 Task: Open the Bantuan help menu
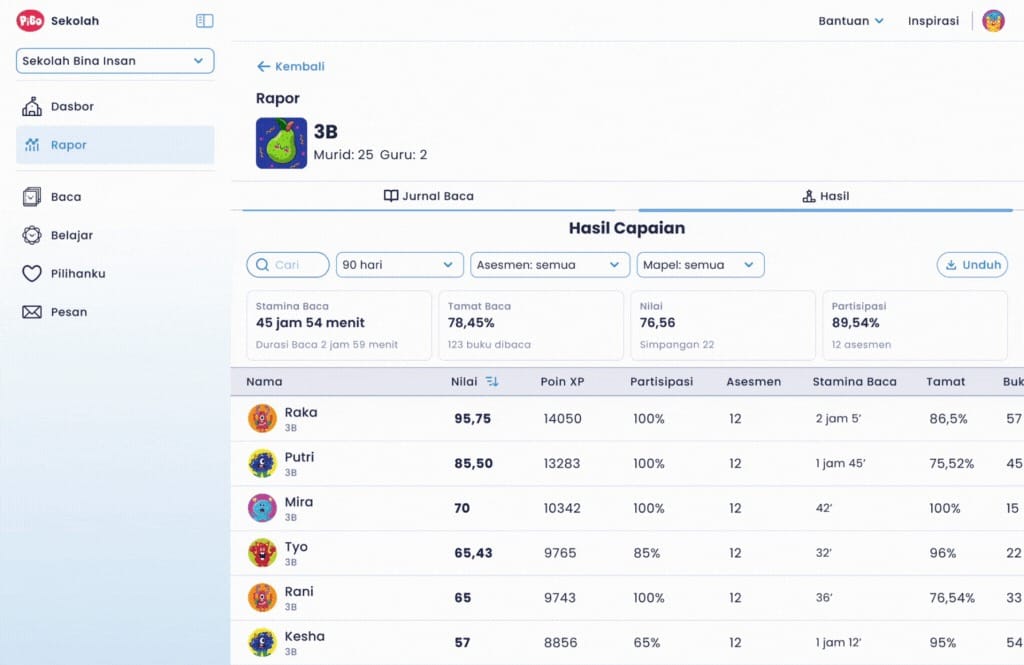[x=851, y=21]
